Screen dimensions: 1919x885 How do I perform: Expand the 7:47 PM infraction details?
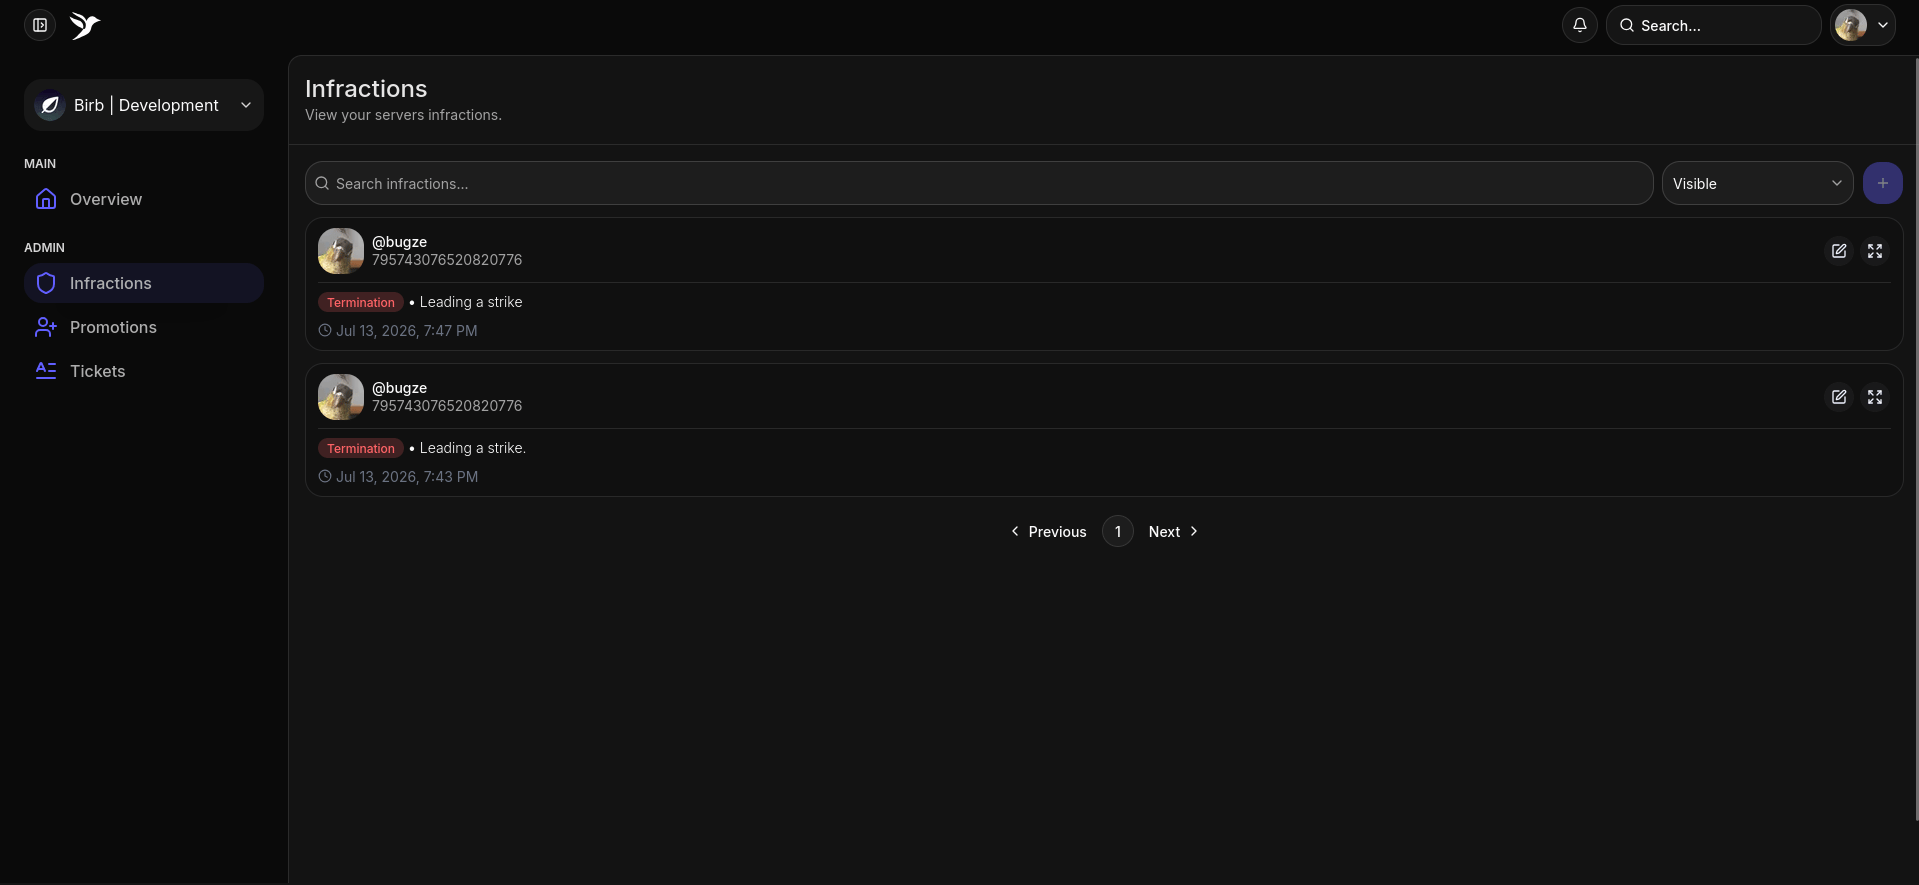click(x=1875, y=251)
